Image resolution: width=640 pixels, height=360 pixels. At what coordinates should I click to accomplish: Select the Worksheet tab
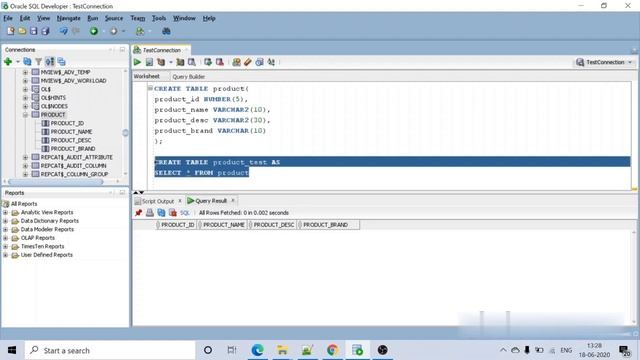pos(147,76)
